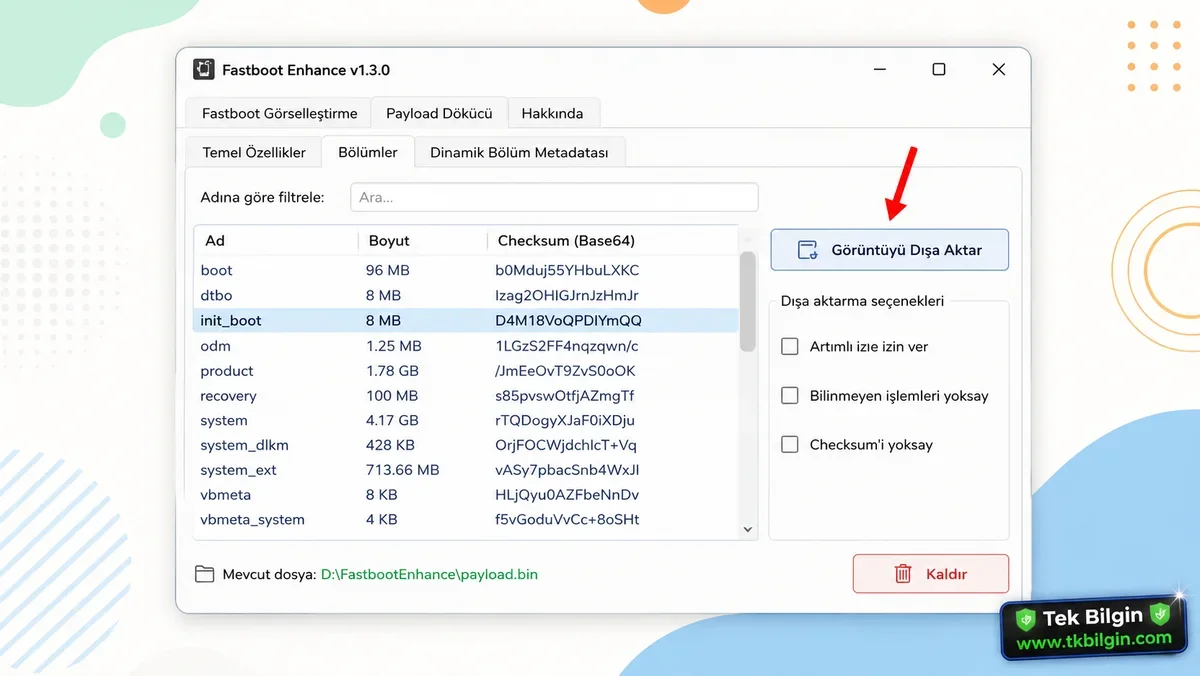Image resolution: width=1200 pixels, height=676 pixels.
Task: Switch to the Payload Dökücü tab
Action: pos(439,113)
